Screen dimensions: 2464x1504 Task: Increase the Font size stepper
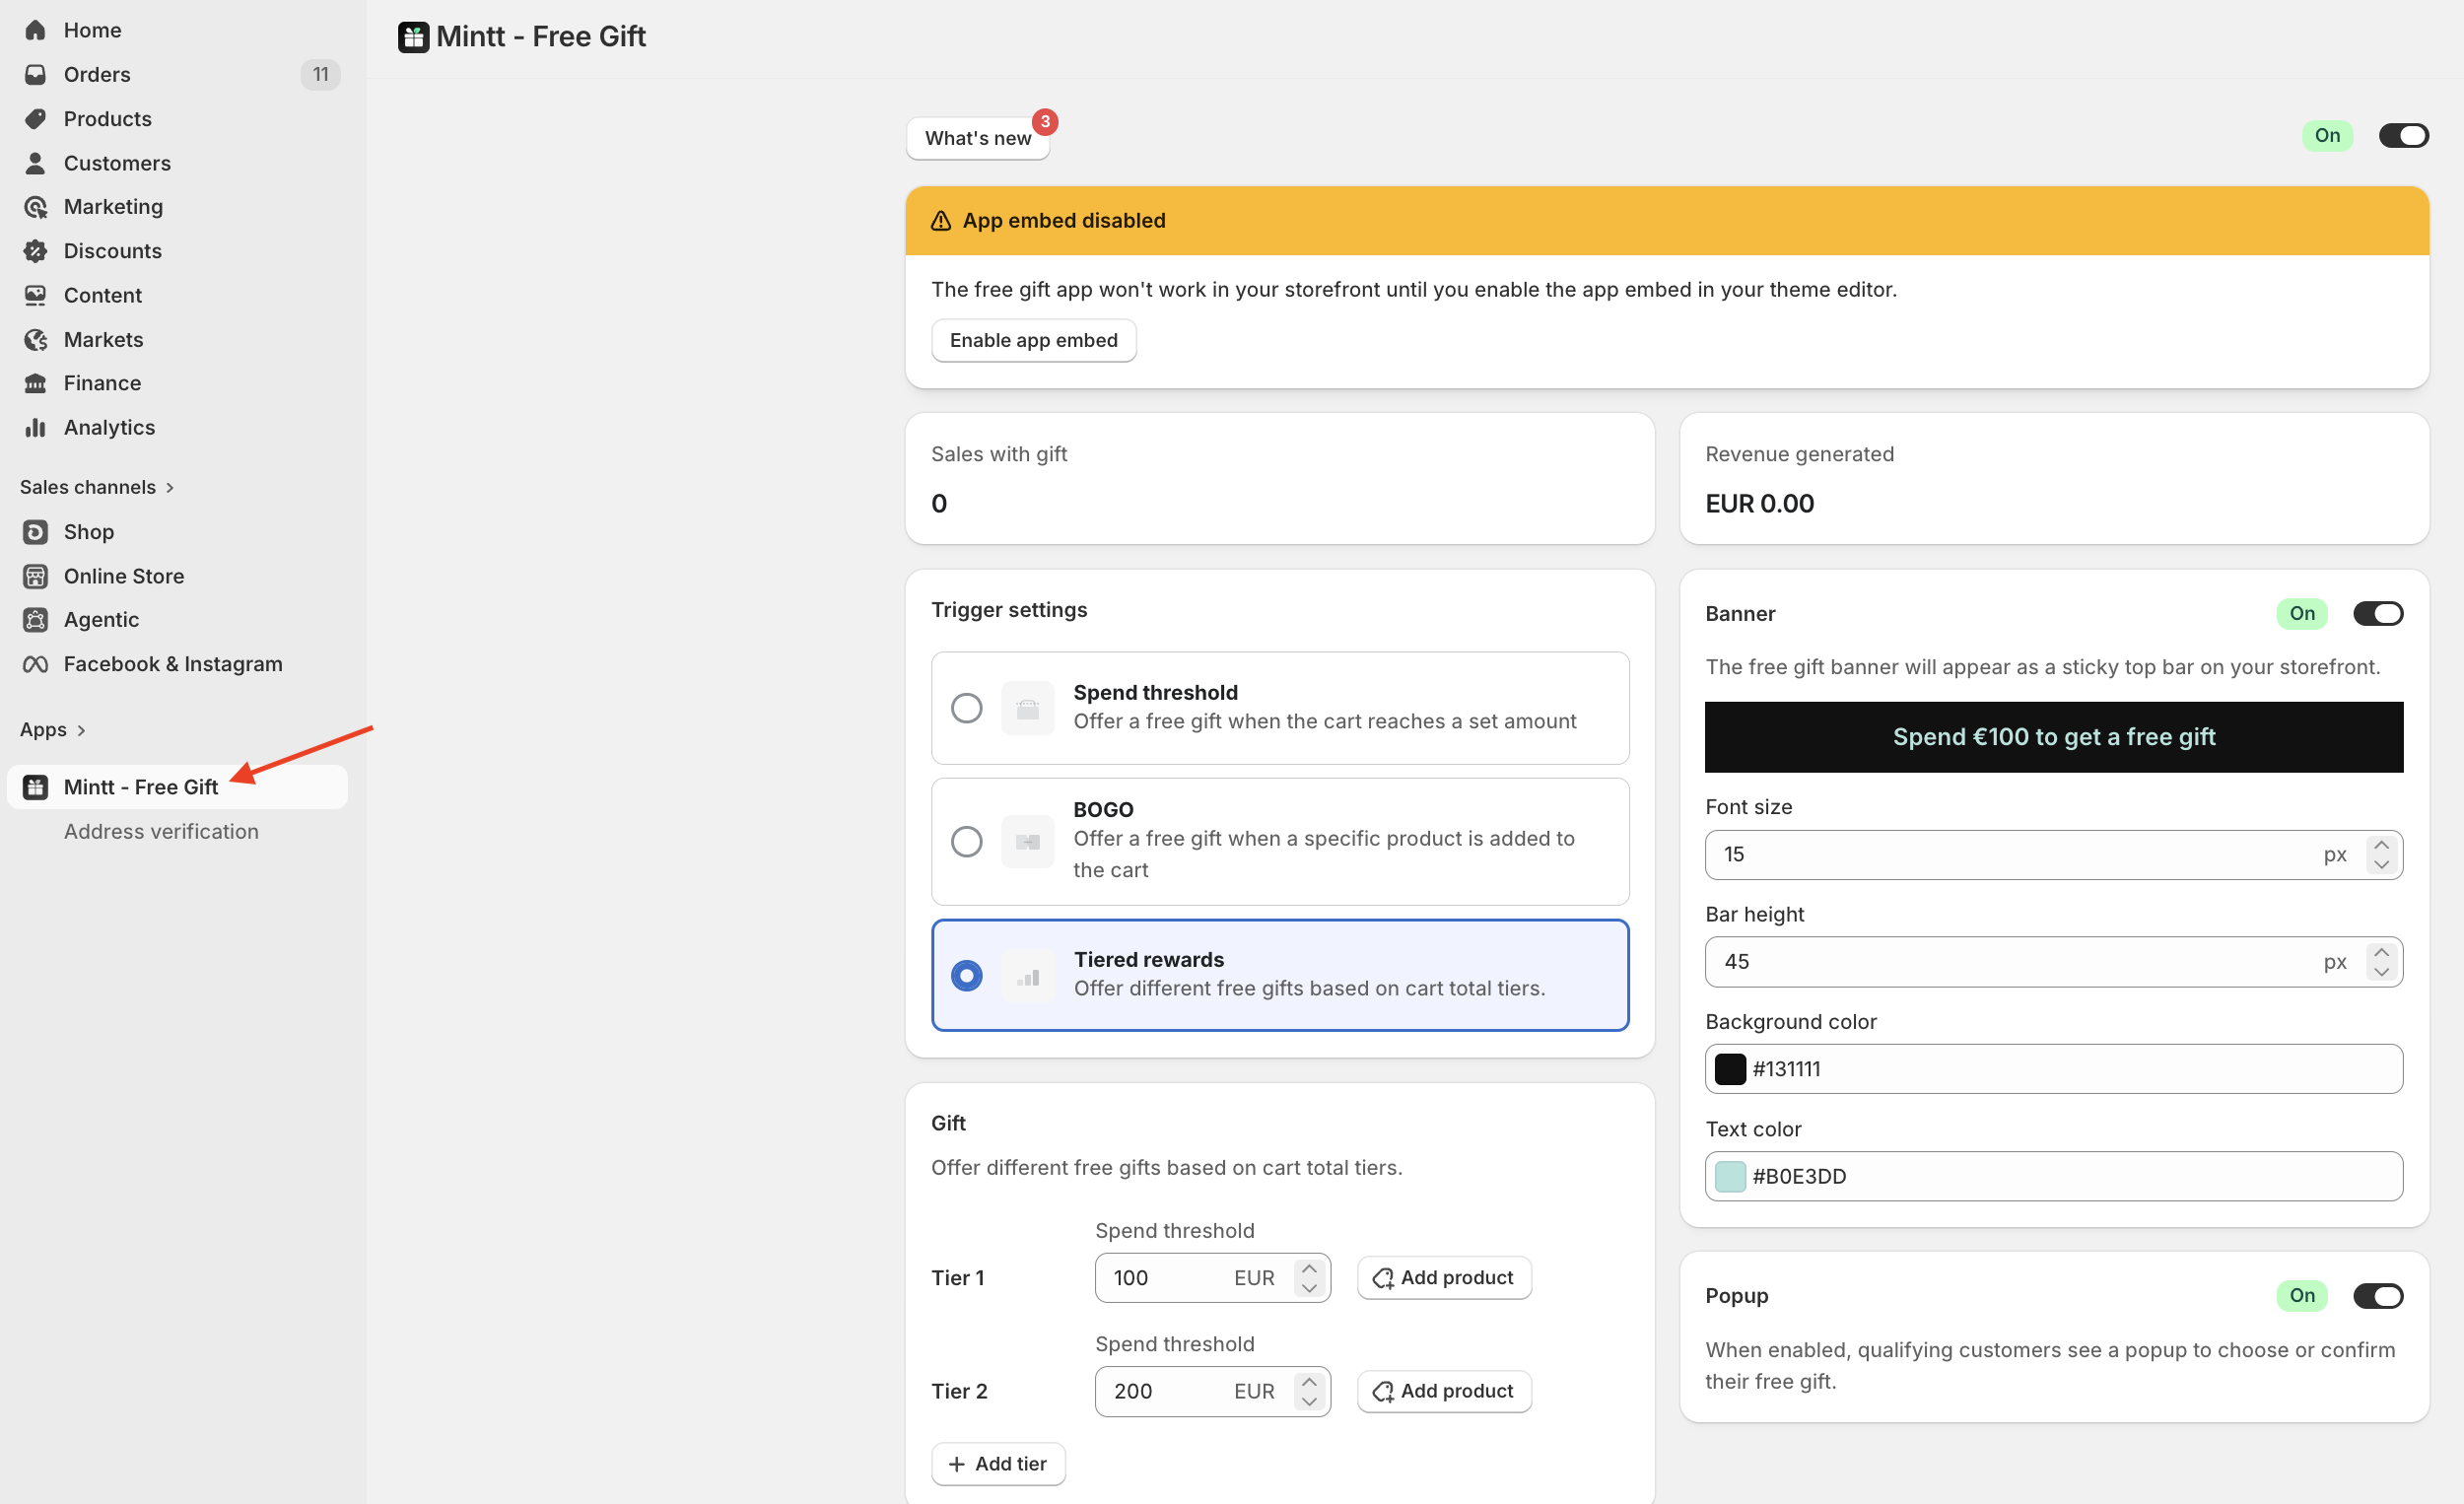click(x=2381, y=845)
